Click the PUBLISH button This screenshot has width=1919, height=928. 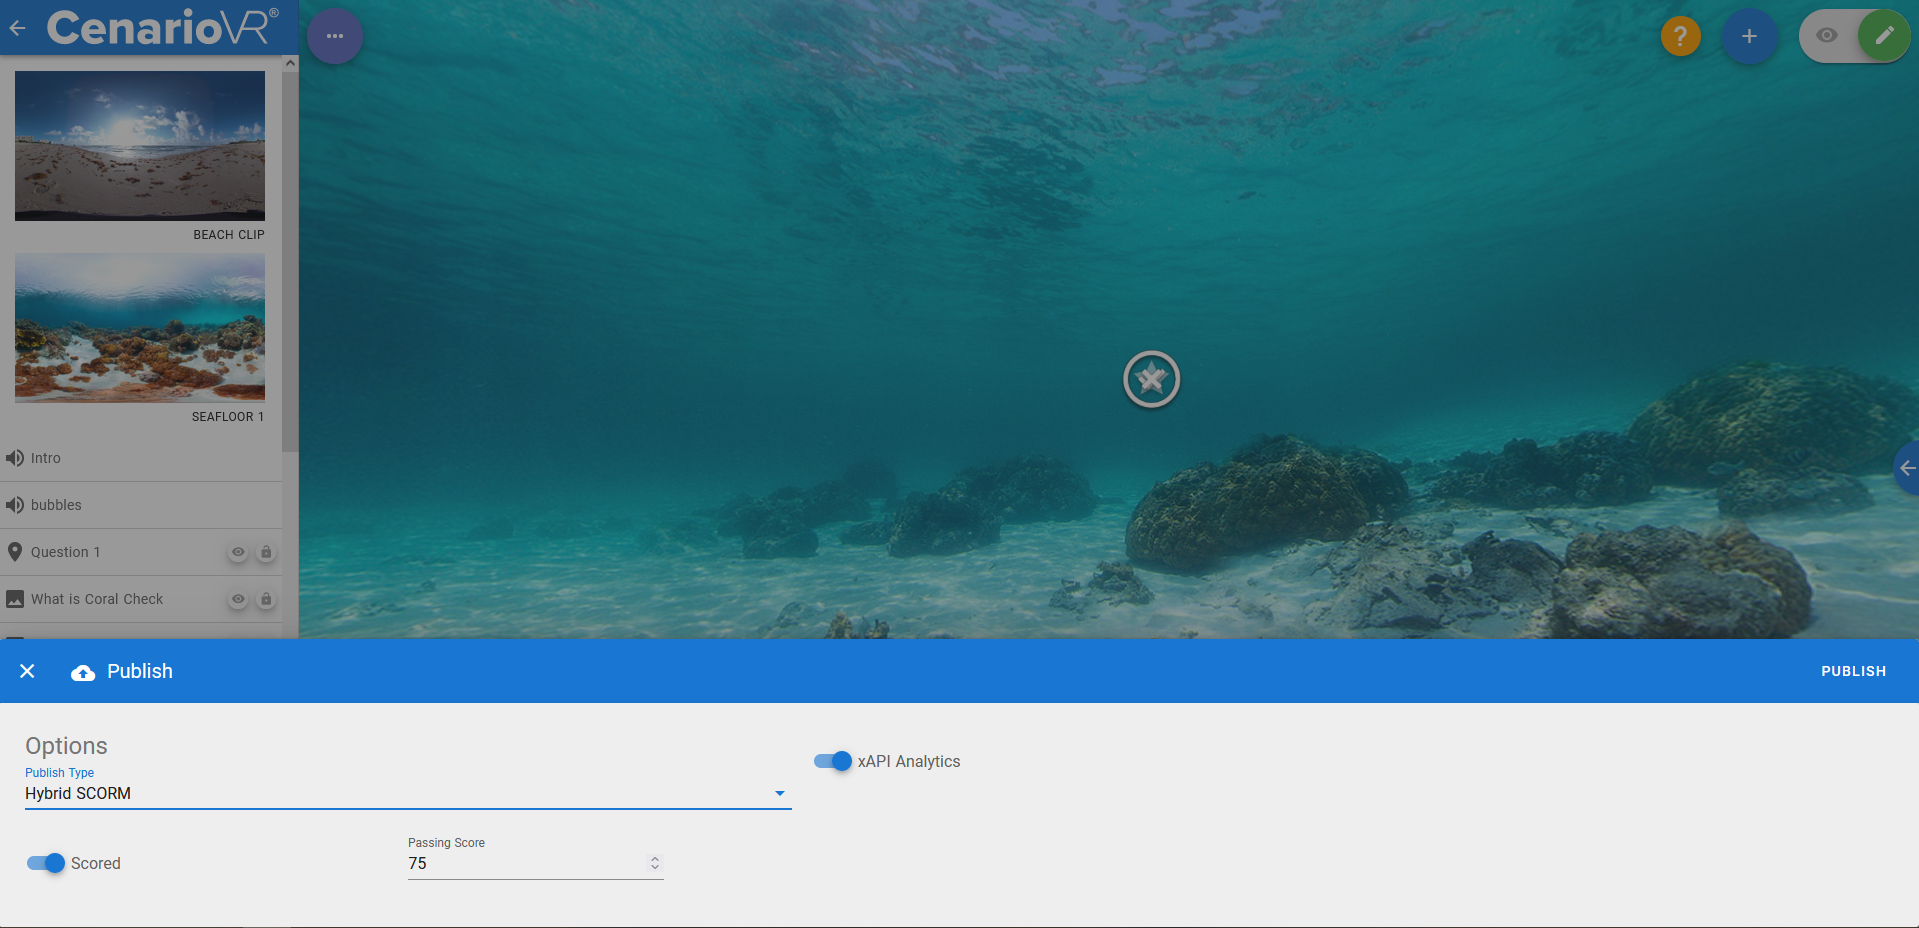(1853, 671)
